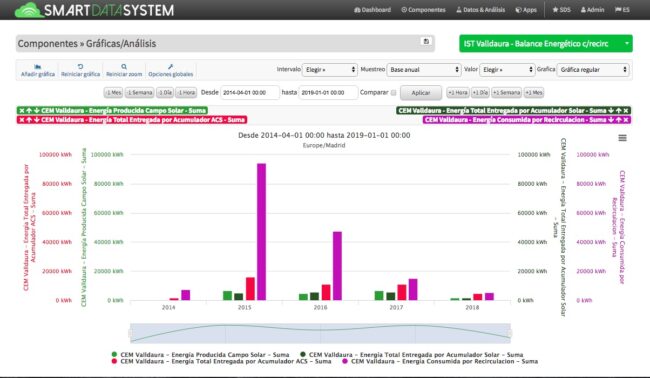650x378 pixels.
Task: Remove Consumida por Recirculacion series tag
Action: pos(626,120)
